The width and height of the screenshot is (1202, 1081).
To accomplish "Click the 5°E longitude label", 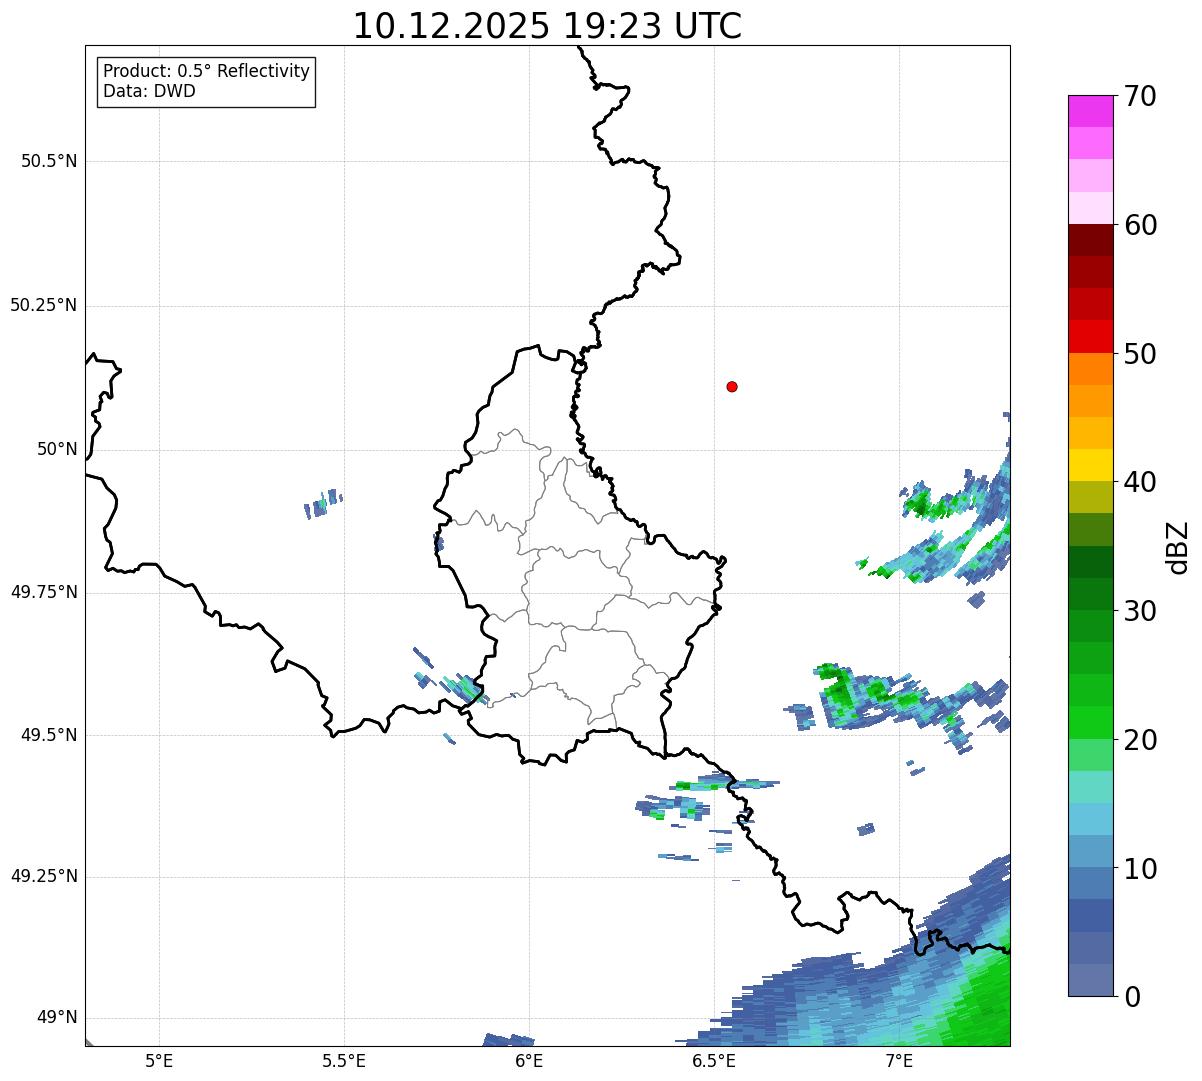I will pyautogui.click(x=159, y=1060).
